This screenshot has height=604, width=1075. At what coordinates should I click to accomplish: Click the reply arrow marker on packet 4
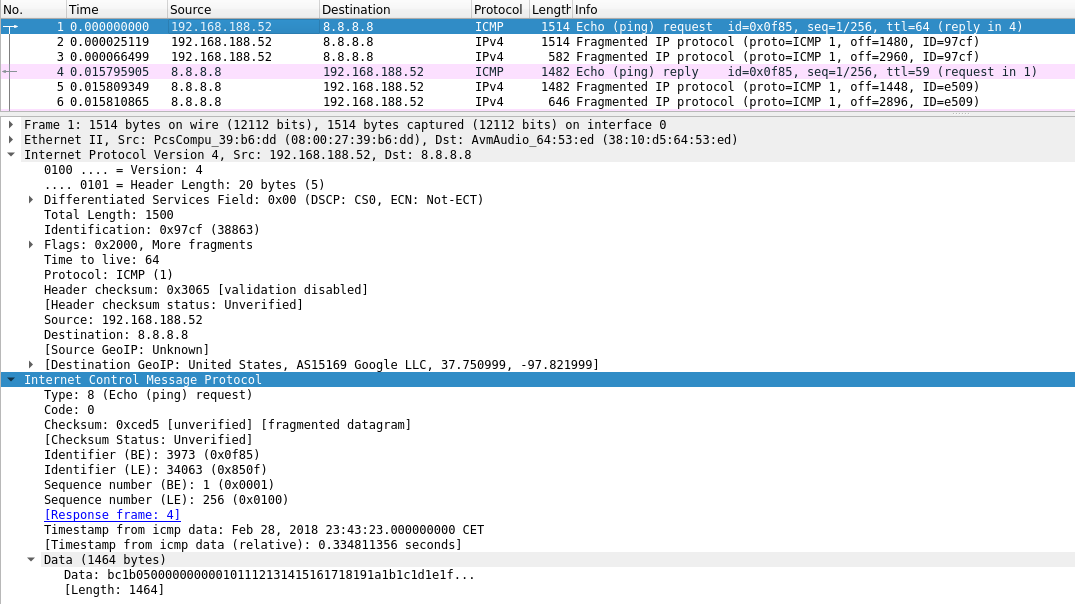(10, 72)
